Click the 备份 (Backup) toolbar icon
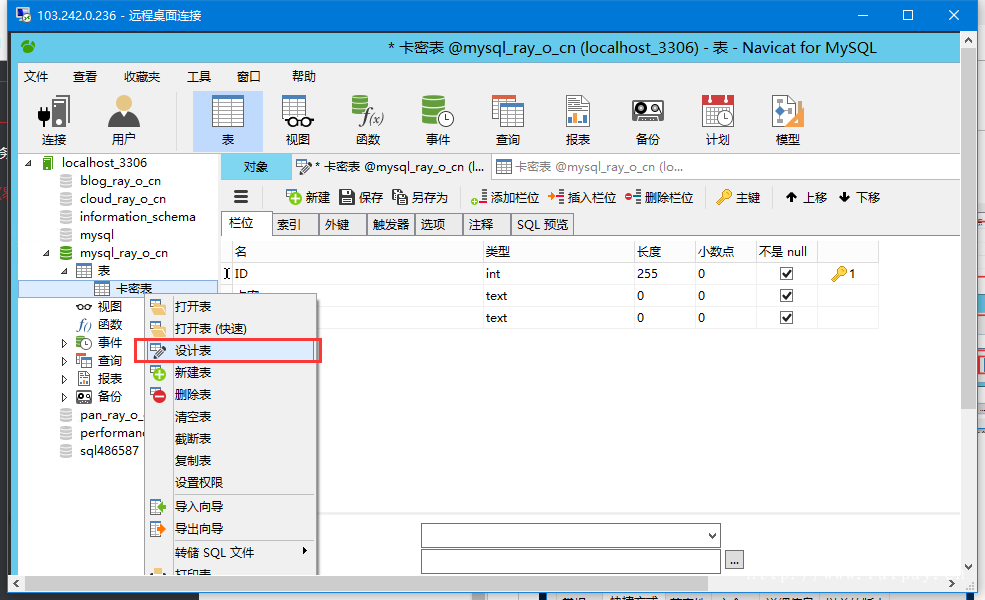The width and height of the screenshot is (985, 600). pos(647,120)
